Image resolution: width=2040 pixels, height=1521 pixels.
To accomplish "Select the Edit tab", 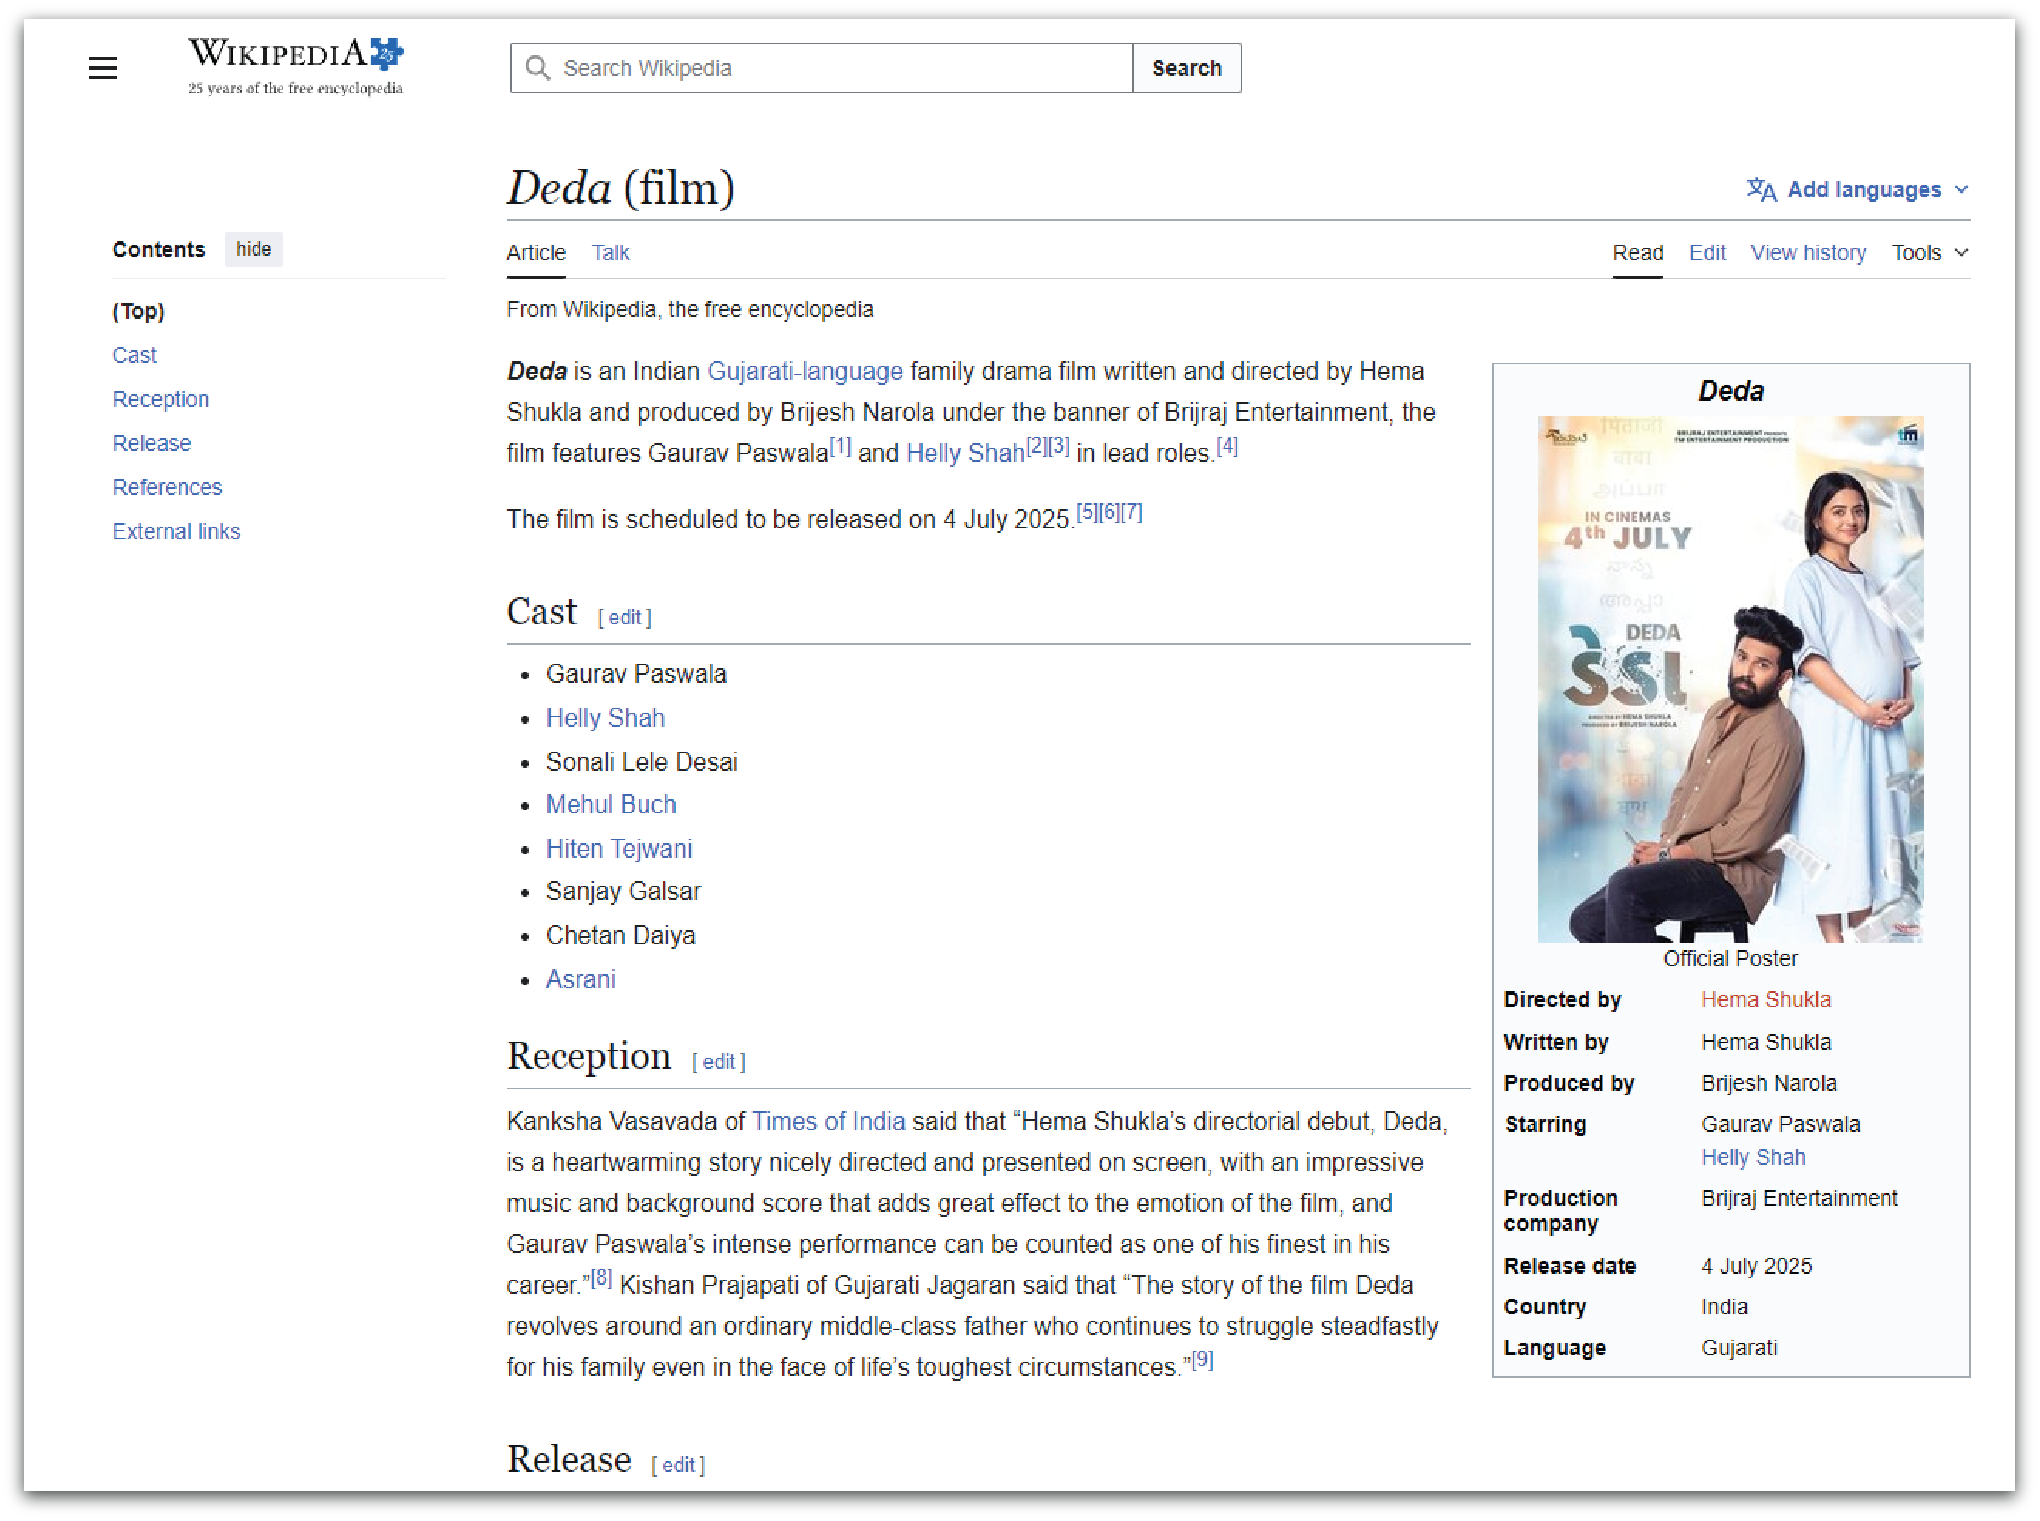I will tap(1707, 252).
